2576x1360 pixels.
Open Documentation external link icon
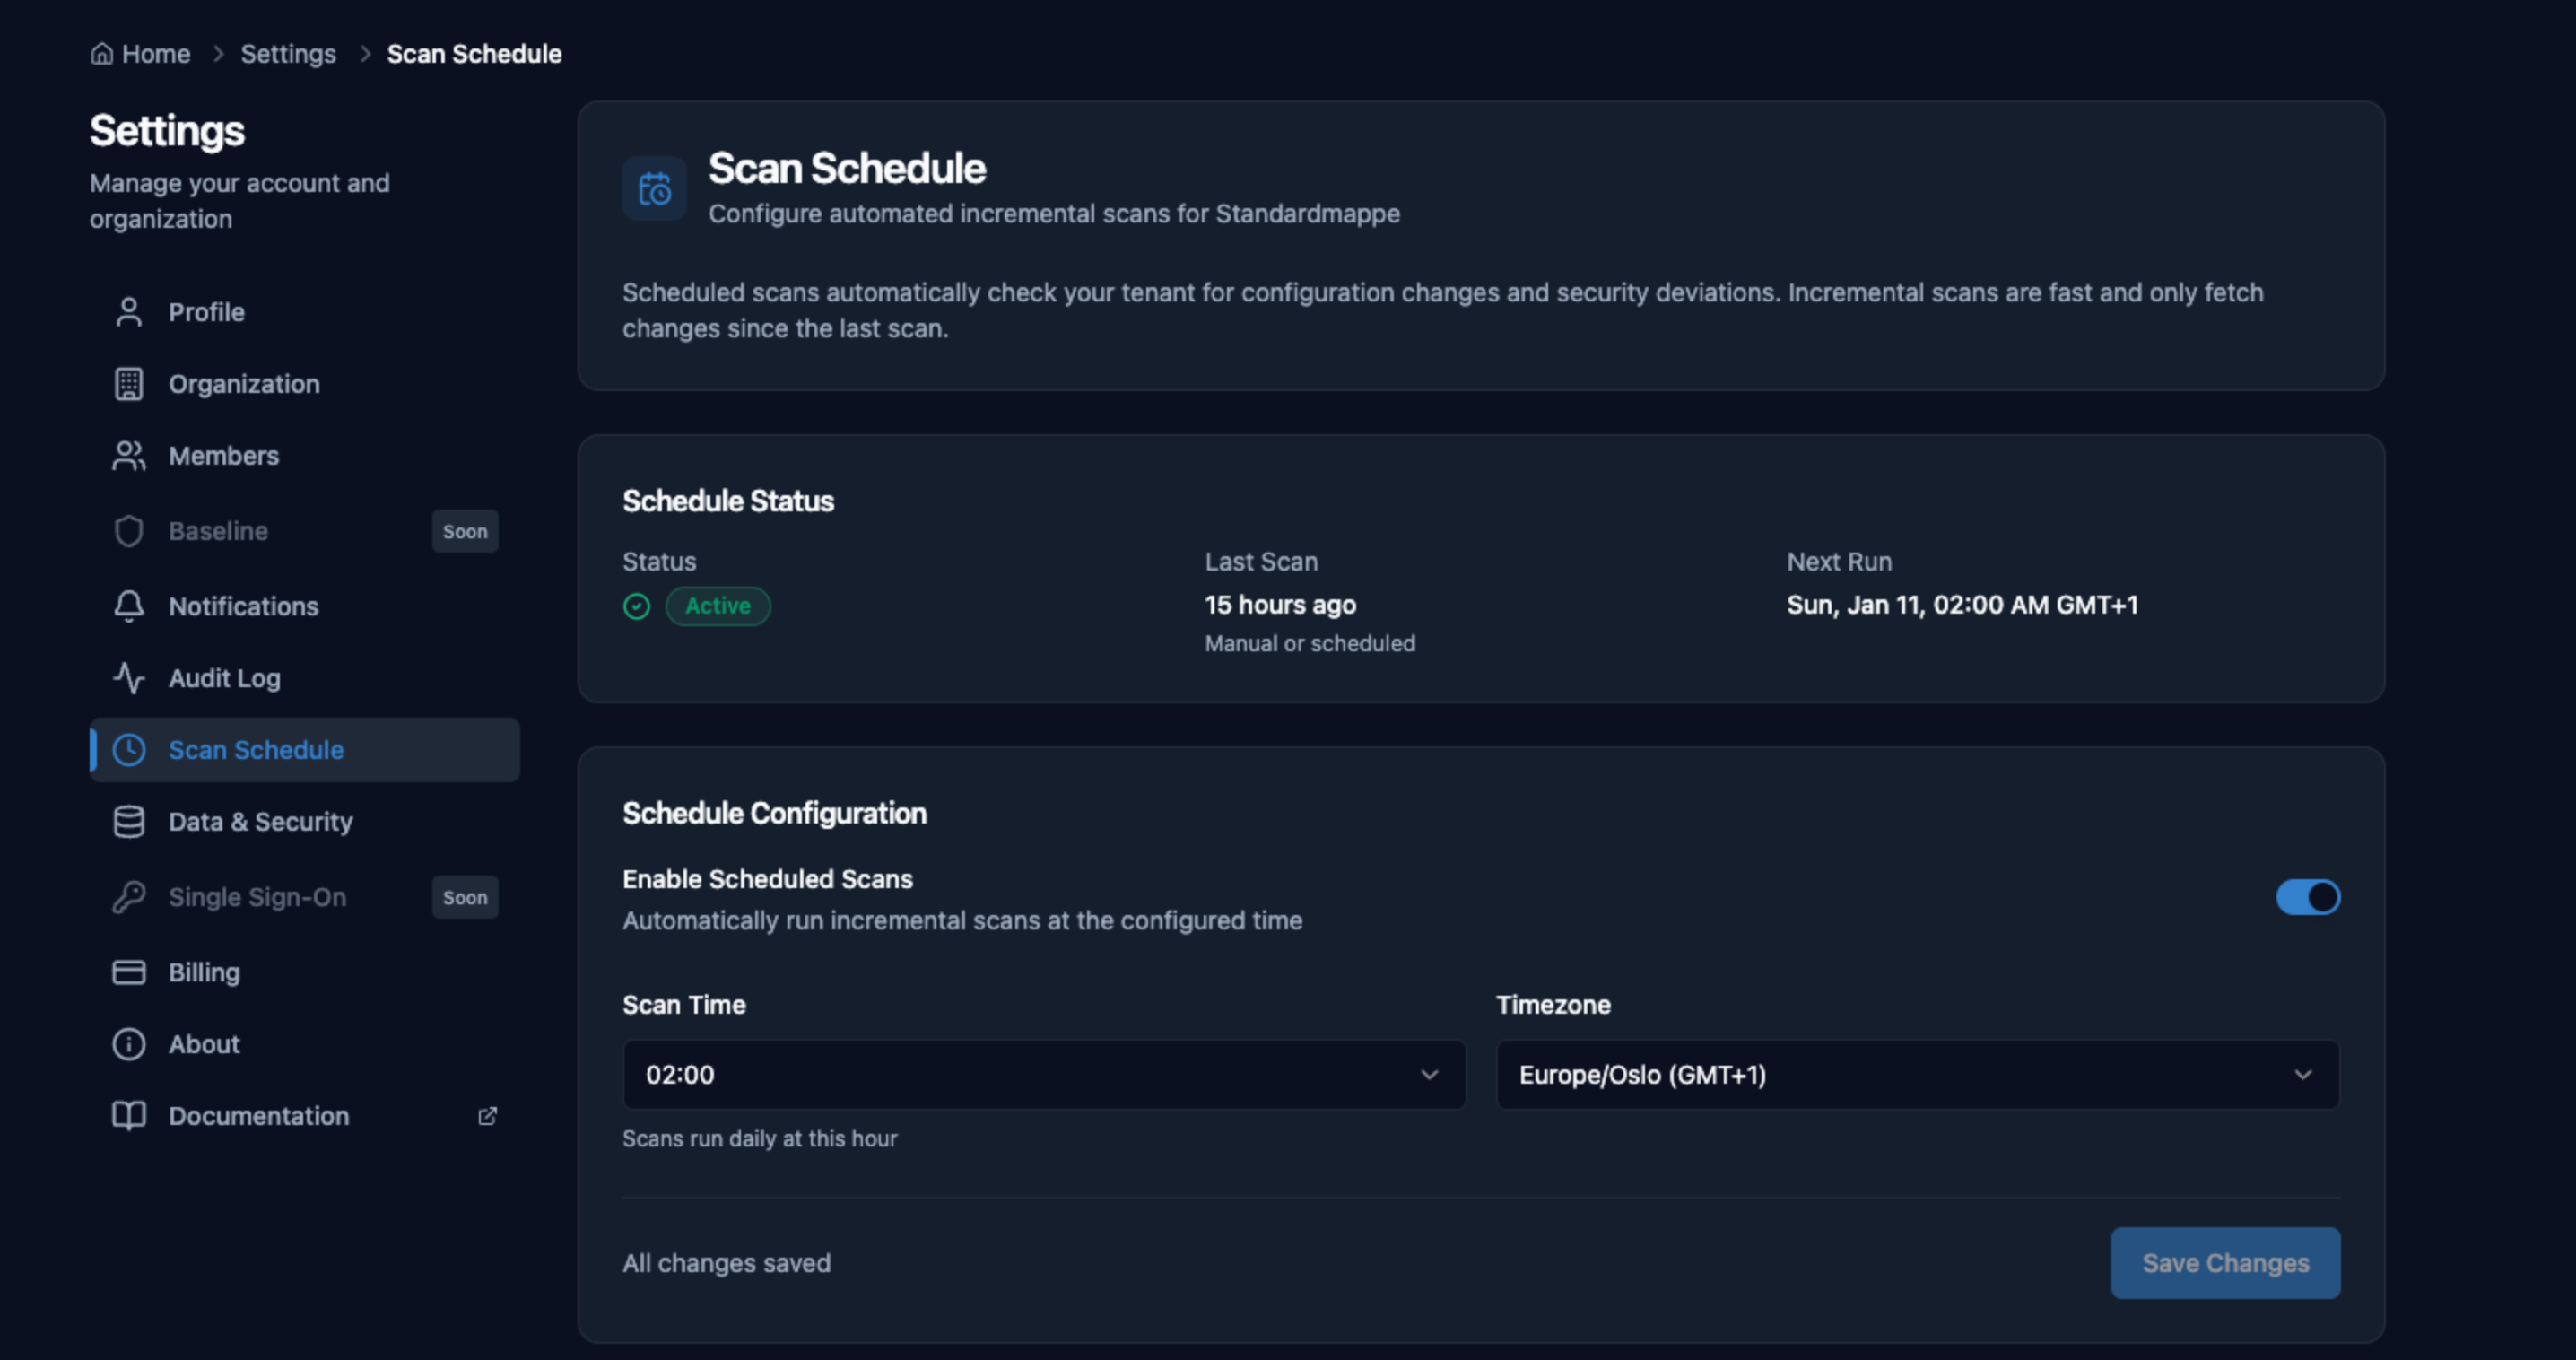[487, 1116]
